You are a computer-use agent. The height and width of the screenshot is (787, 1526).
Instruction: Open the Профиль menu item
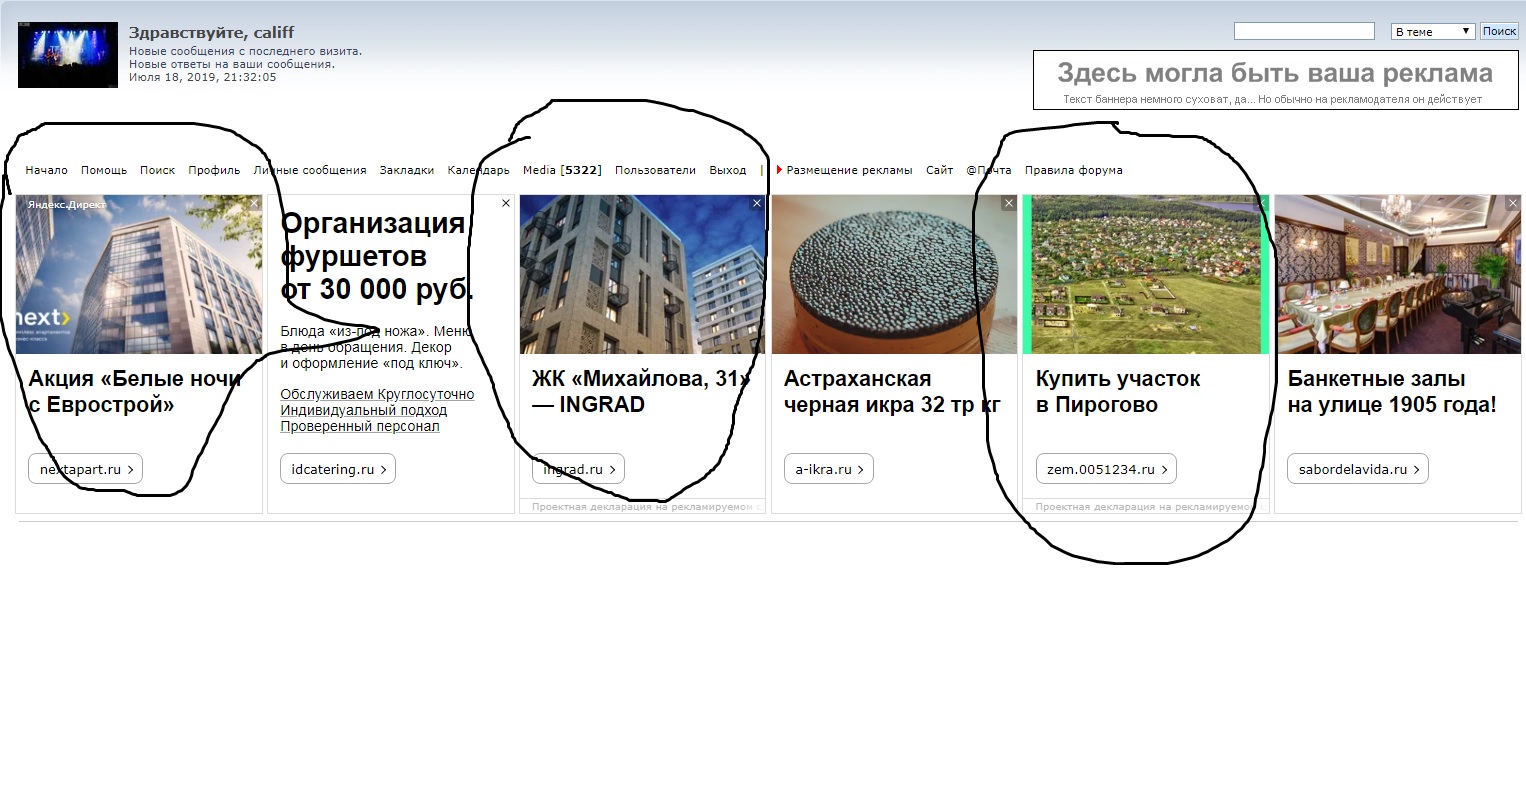[x=214, y=170]
